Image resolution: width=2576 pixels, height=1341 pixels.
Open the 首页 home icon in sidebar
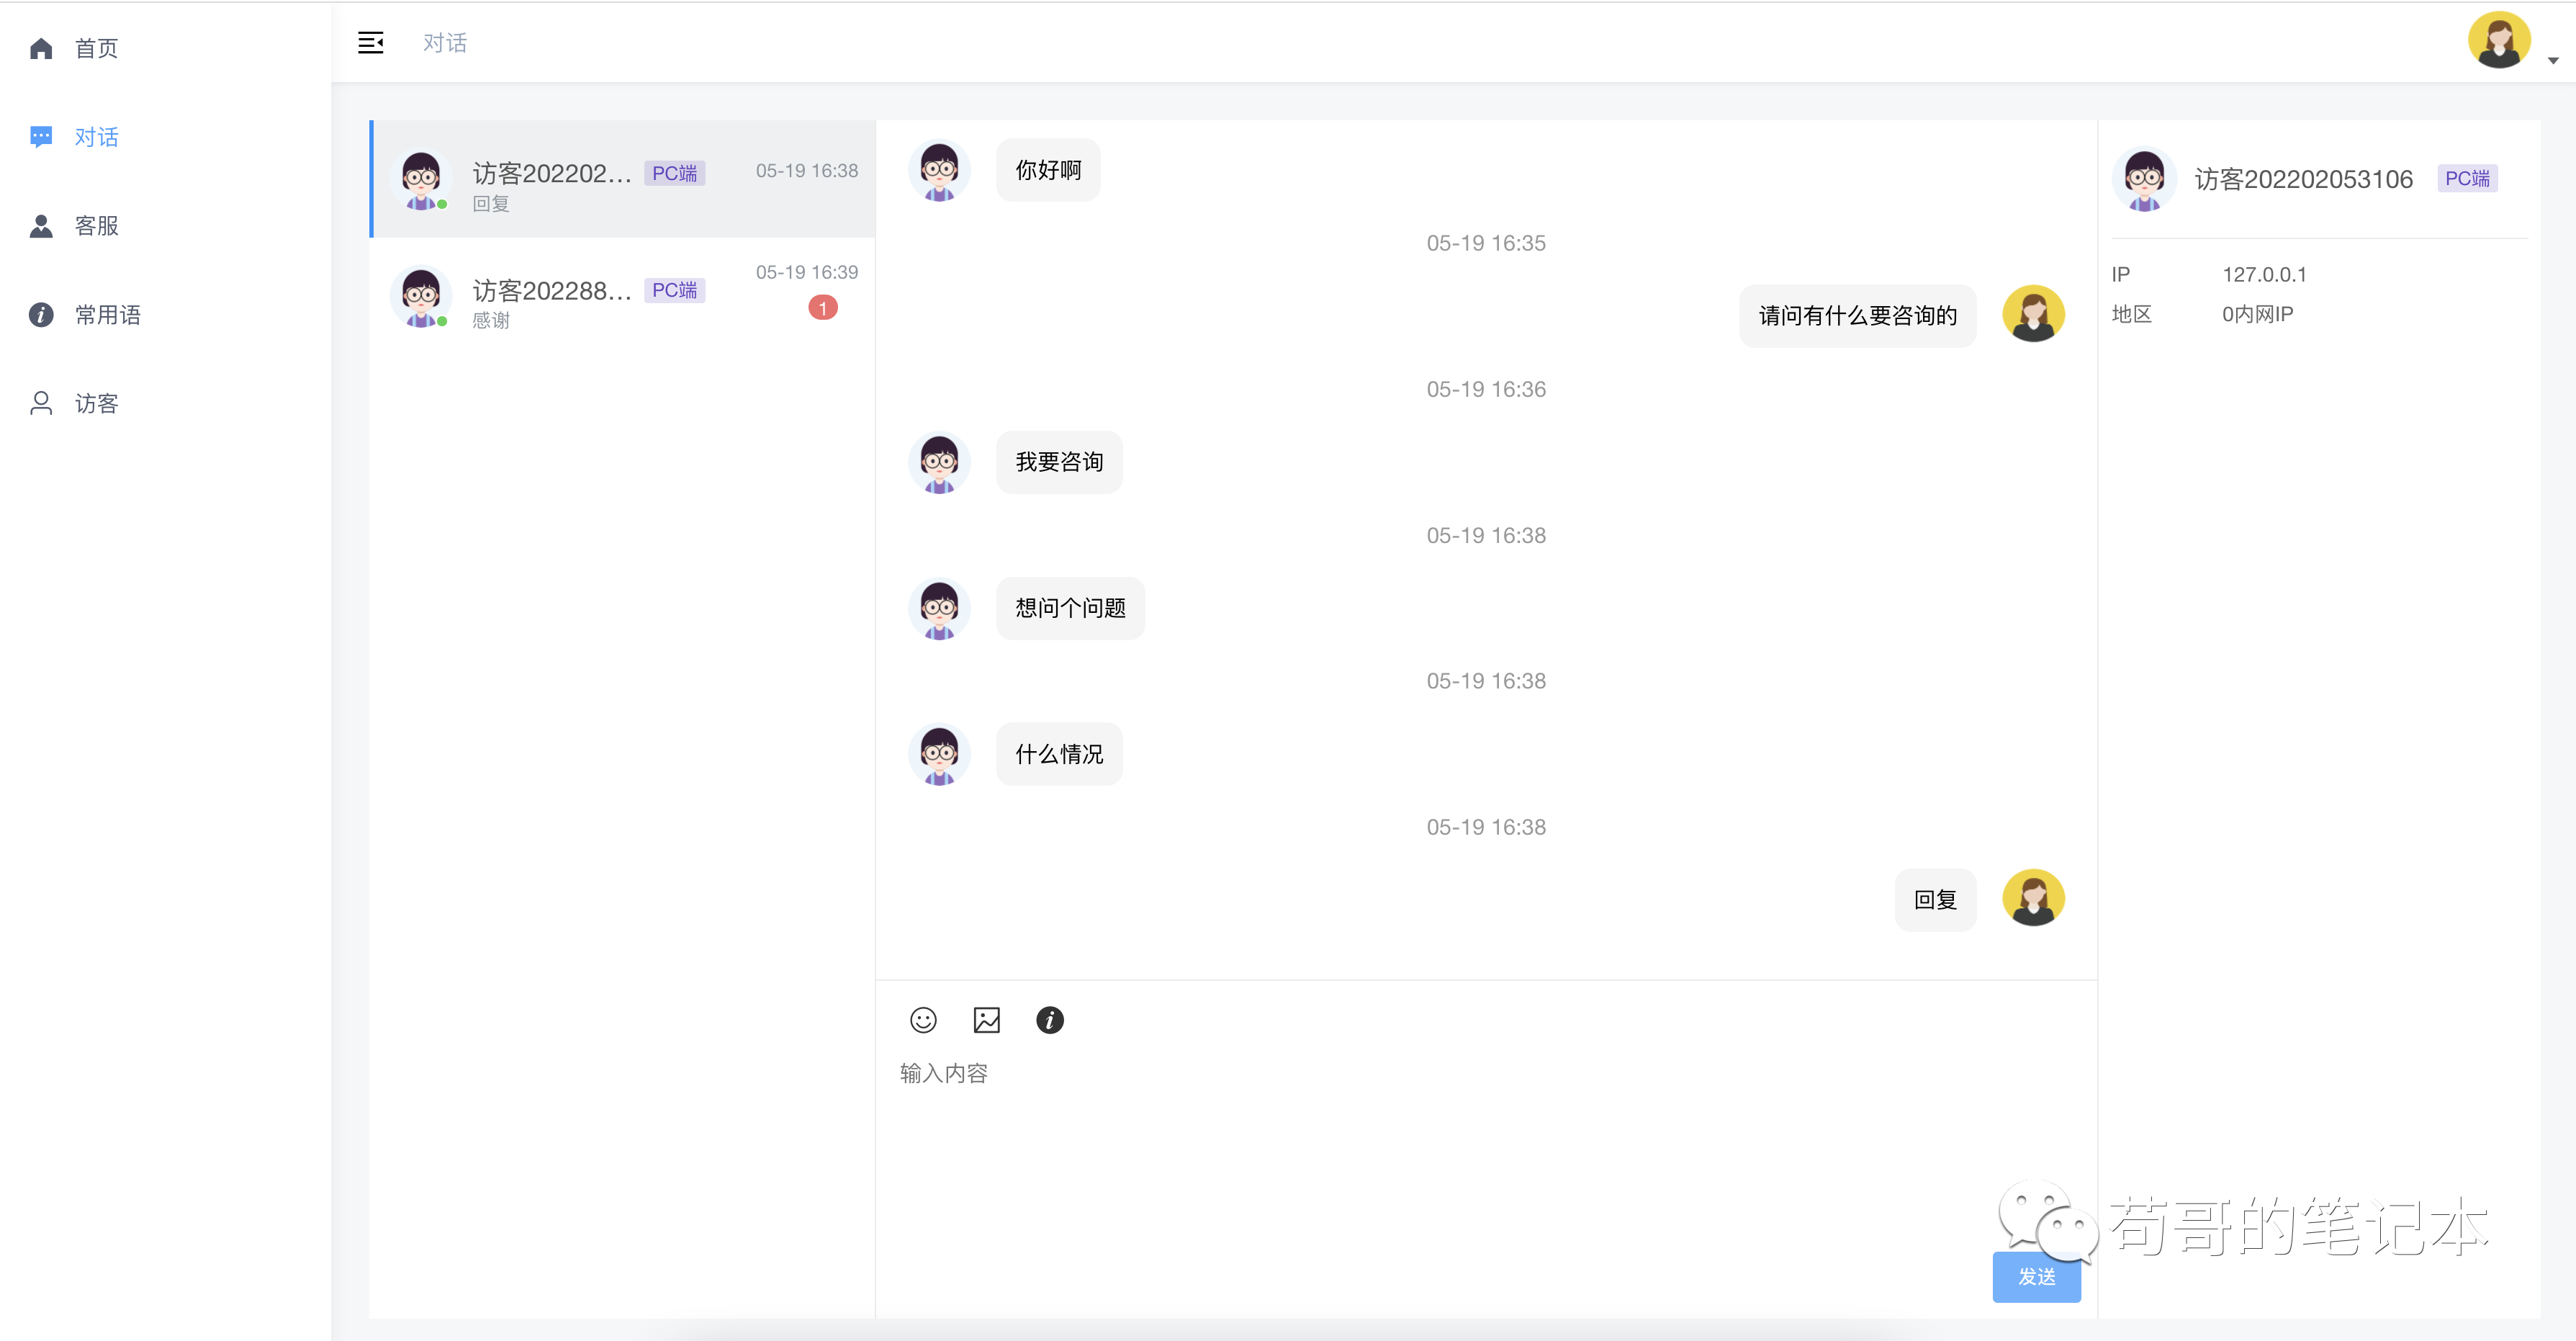(x=41, y=48)
